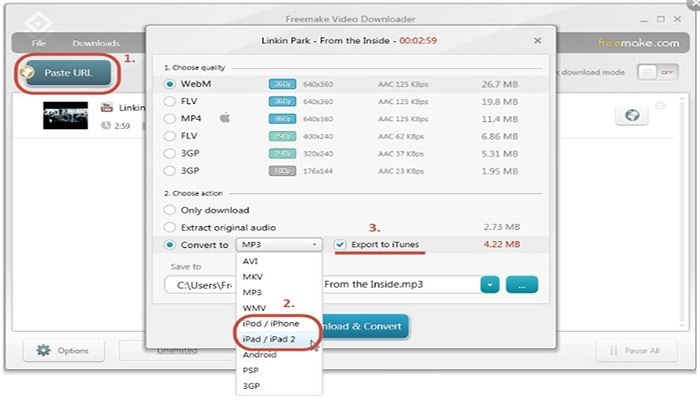
Task: Pick PSP from the format list
Action: click(279, 370)
